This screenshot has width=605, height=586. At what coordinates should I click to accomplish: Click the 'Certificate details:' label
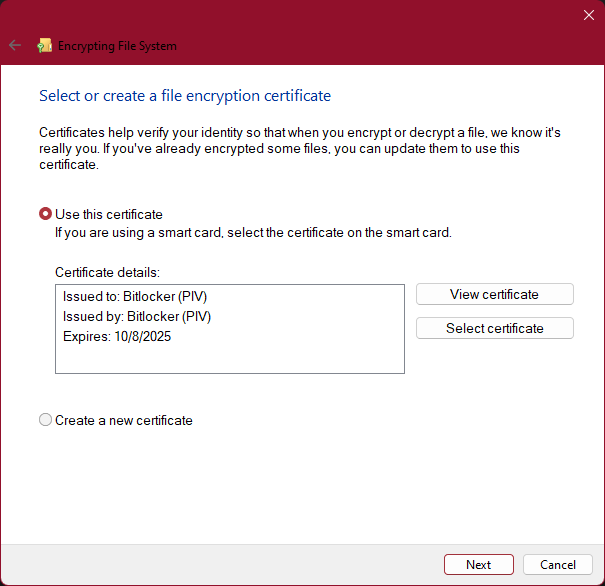point(107,272)
